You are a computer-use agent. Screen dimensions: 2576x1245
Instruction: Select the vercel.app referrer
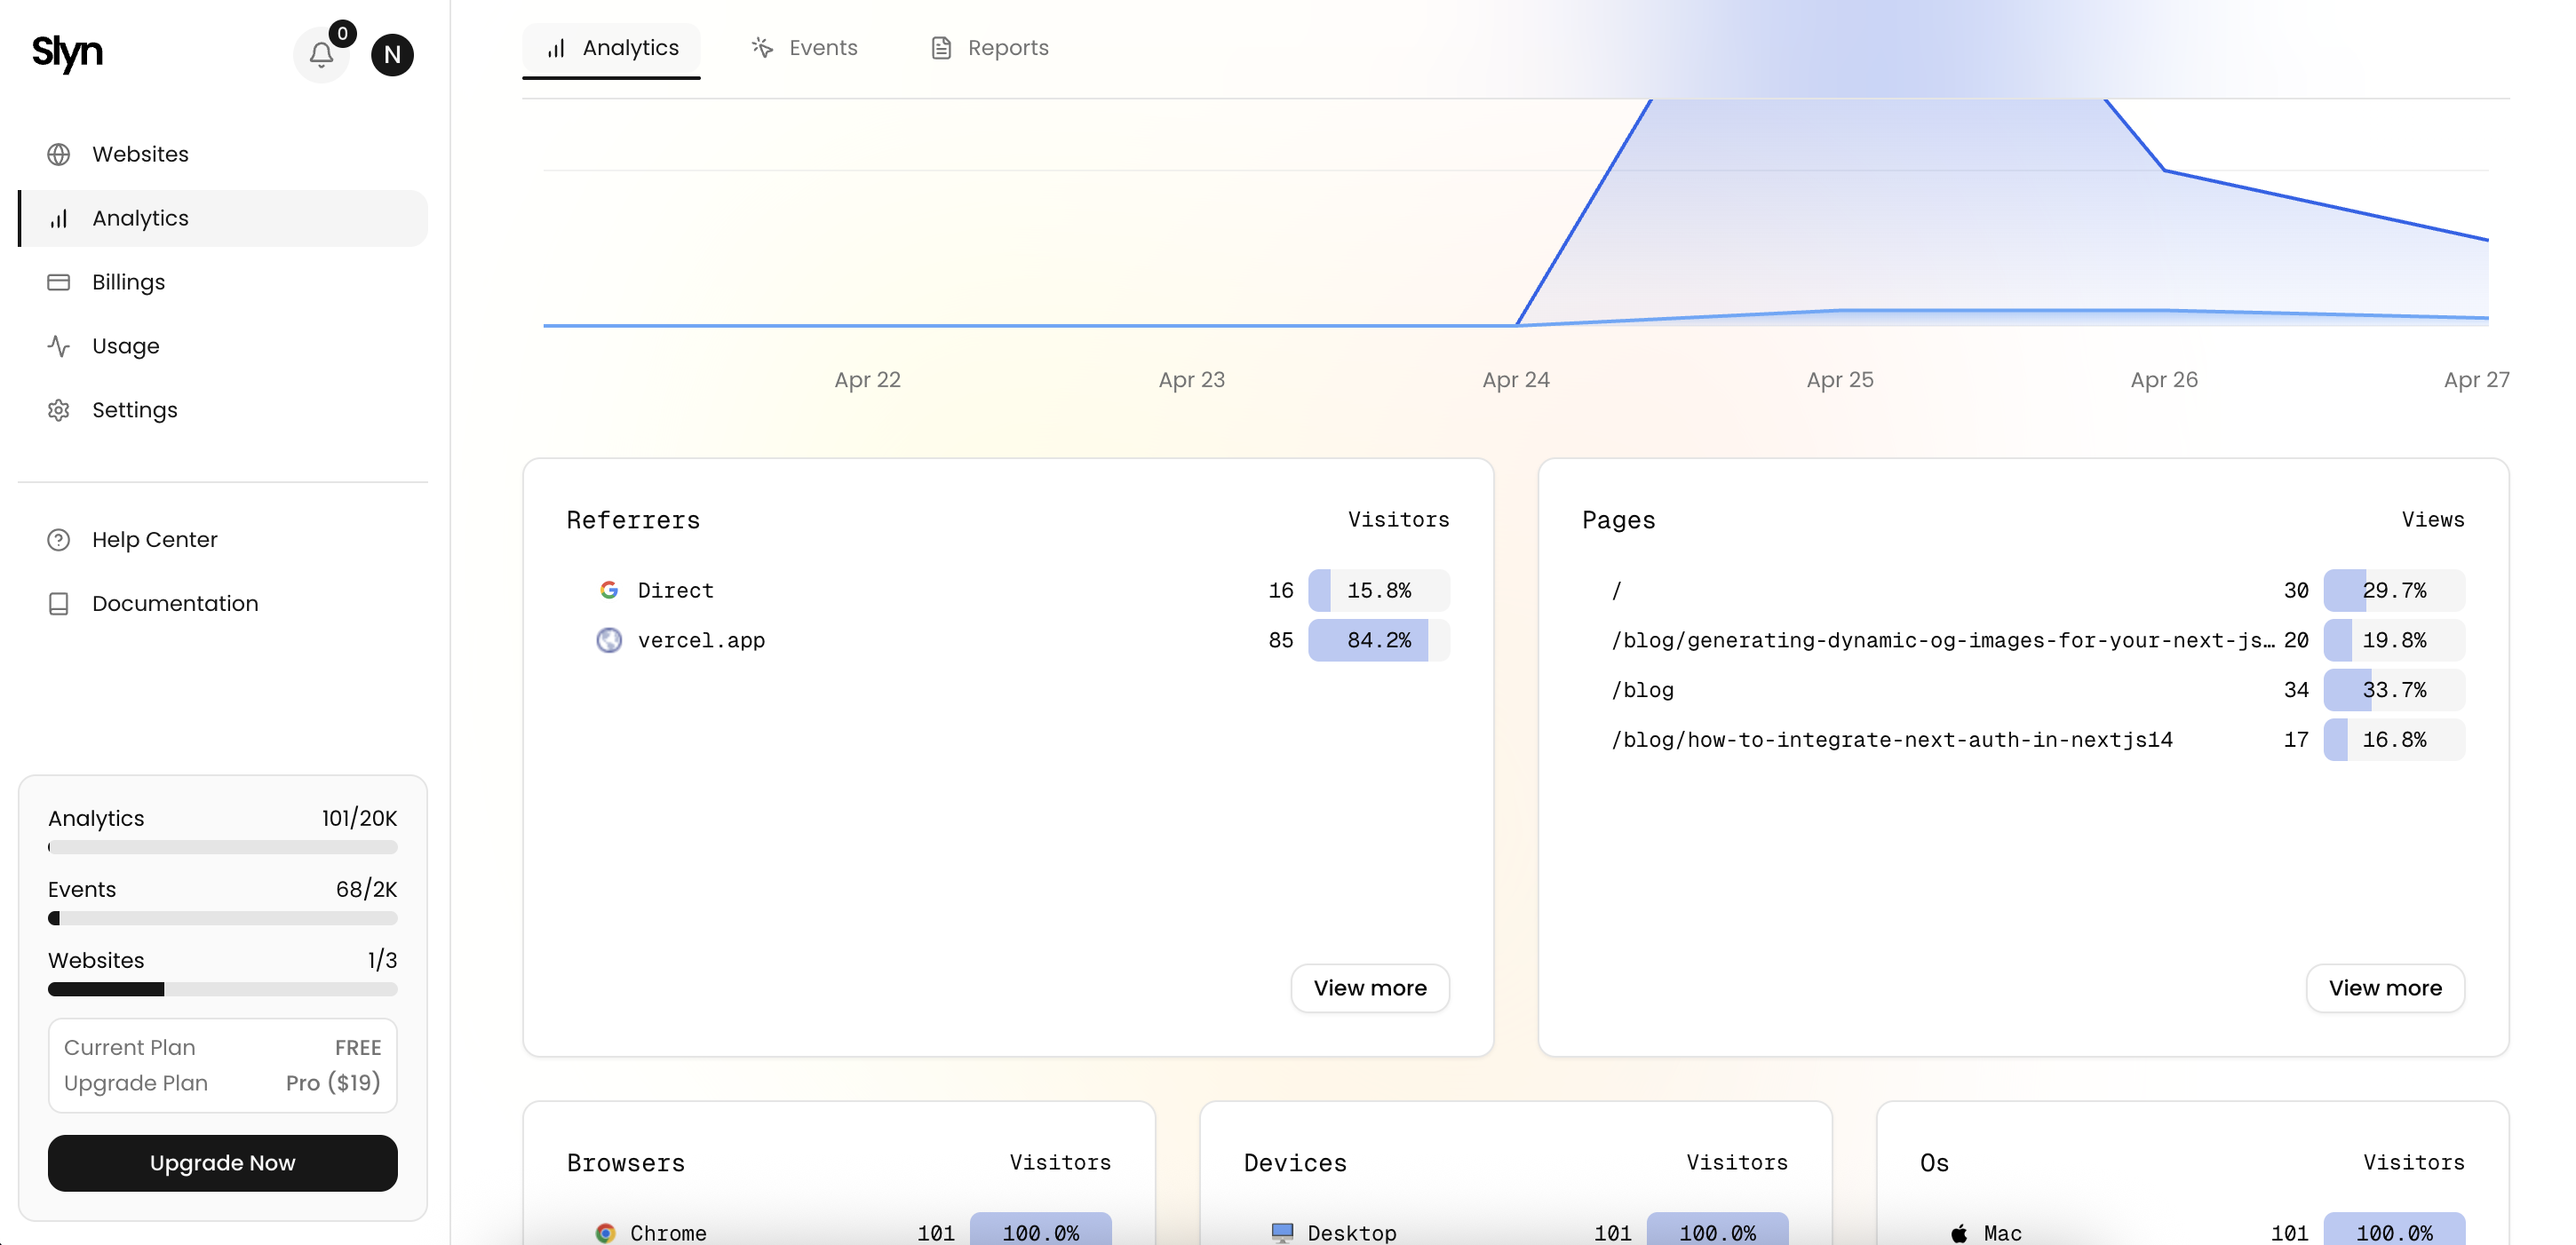pos(701,640)
